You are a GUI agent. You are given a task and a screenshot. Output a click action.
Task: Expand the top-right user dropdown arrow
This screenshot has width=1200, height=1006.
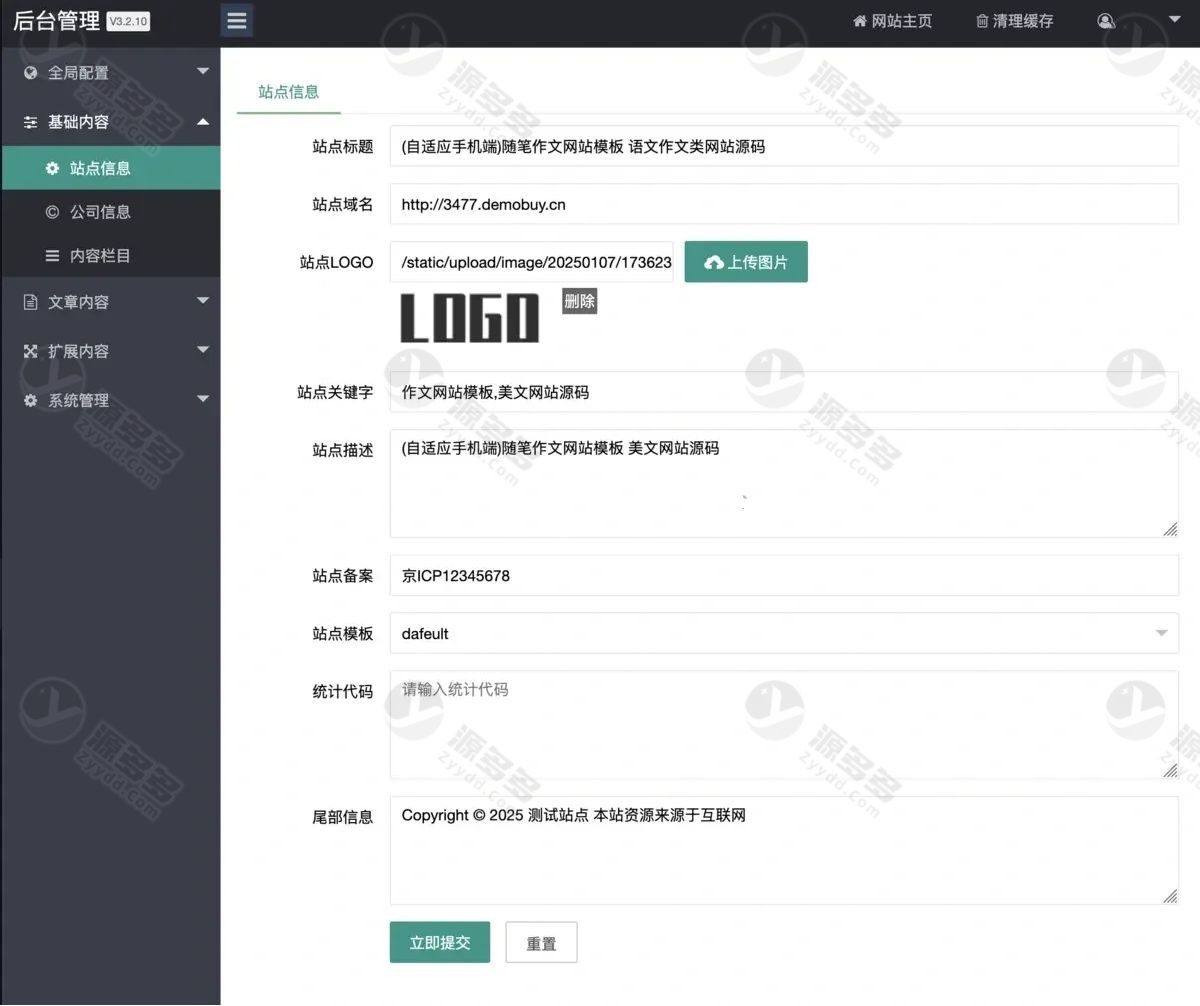click(1174, 18)
